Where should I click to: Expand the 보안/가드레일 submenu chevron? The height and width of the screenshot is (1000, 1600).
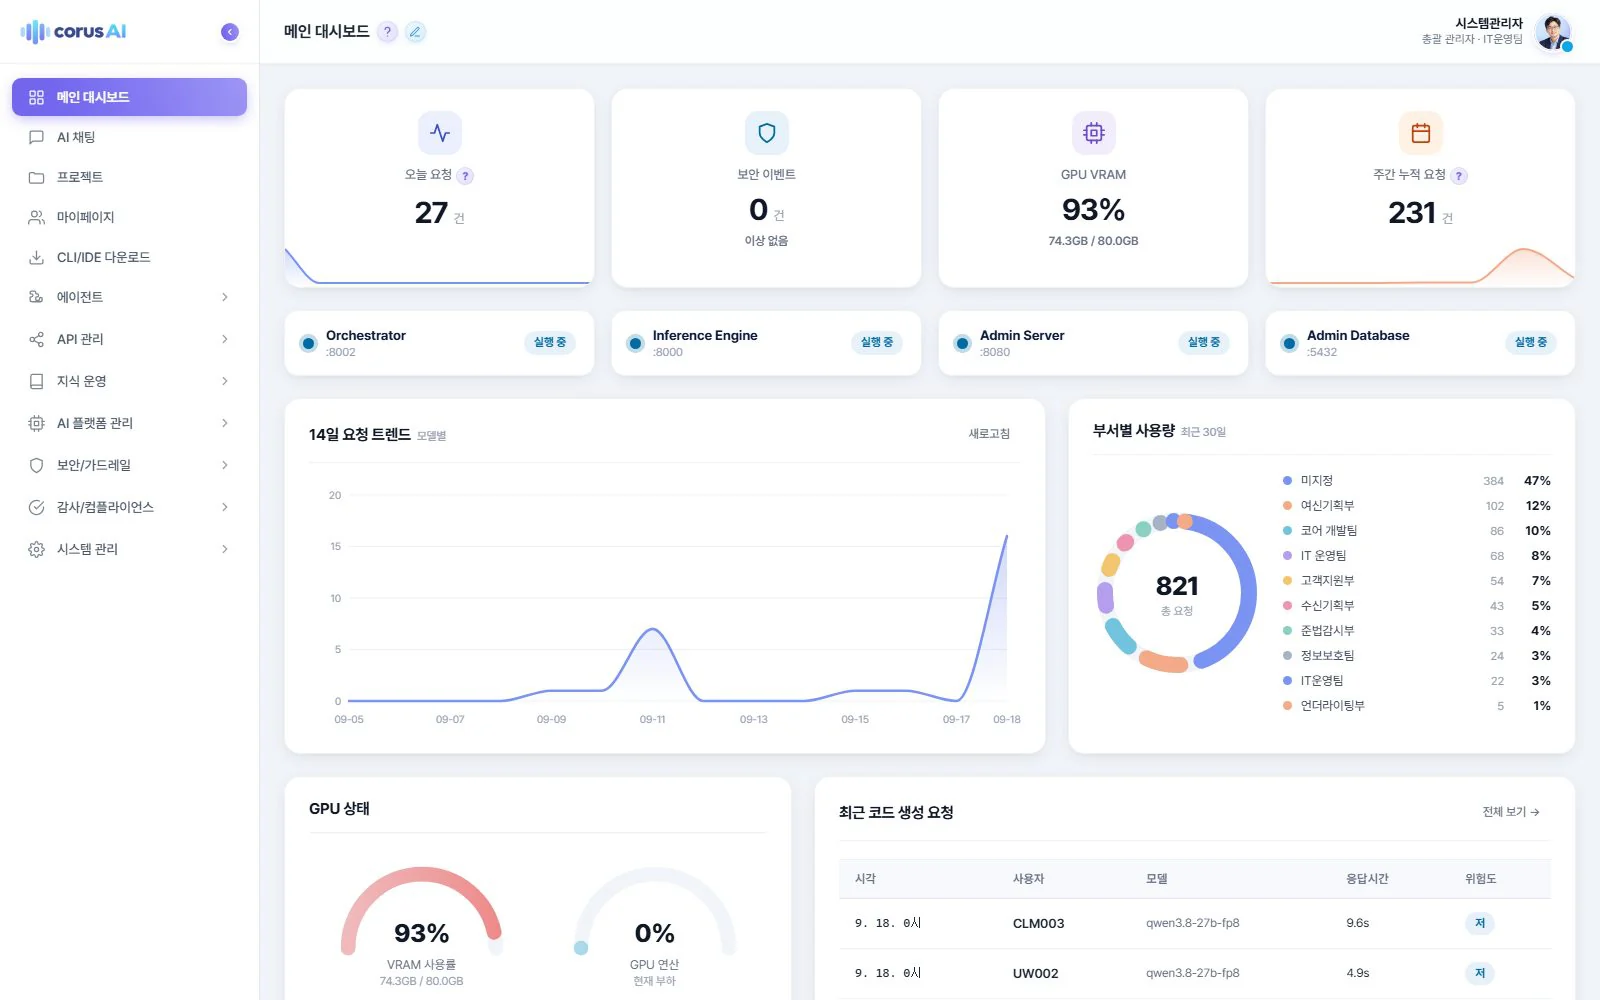pos(225,465)
